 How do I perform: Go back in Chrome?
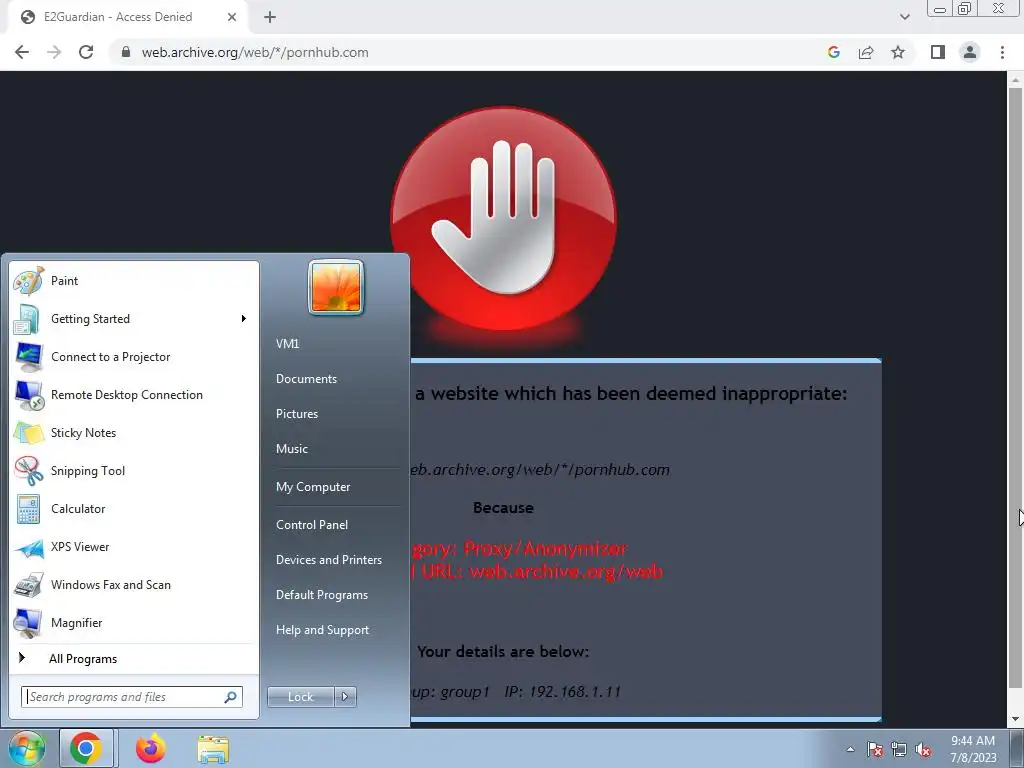click(x=22, y=52)
